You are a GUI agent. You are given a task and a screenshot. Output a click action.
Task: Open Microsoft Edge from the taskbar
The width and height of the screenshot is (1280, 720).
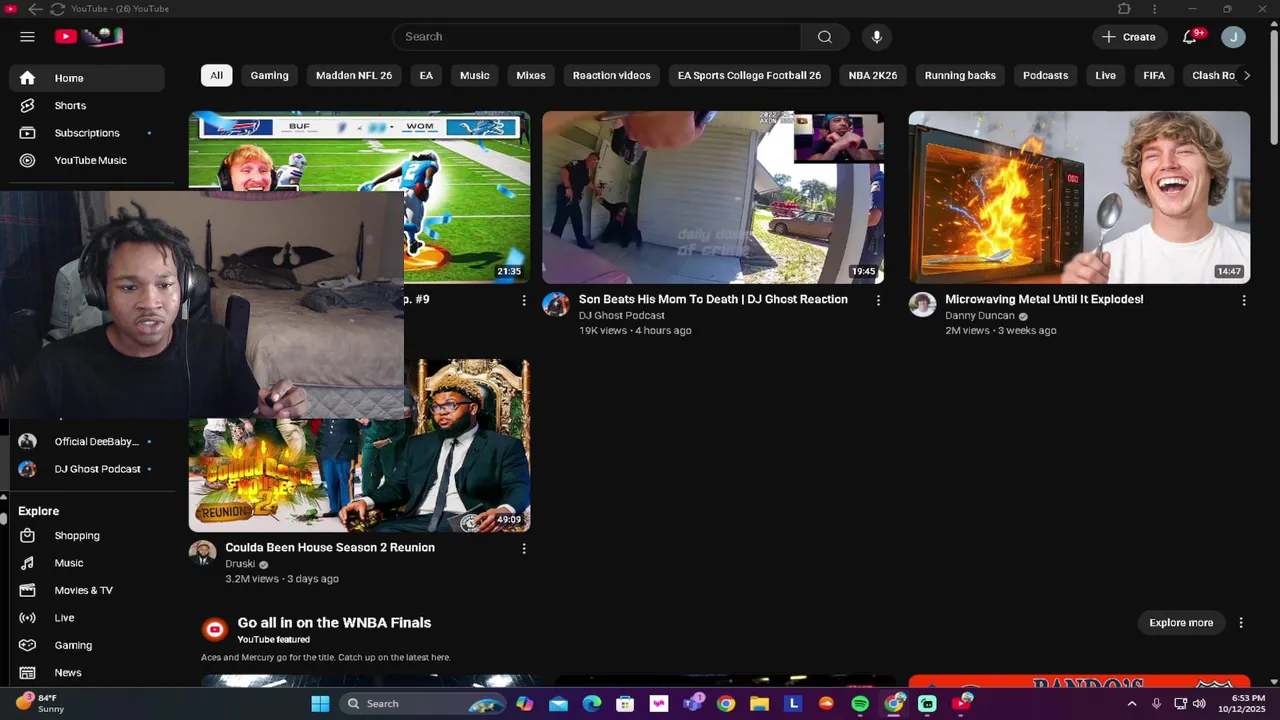(x=592, y=704)
